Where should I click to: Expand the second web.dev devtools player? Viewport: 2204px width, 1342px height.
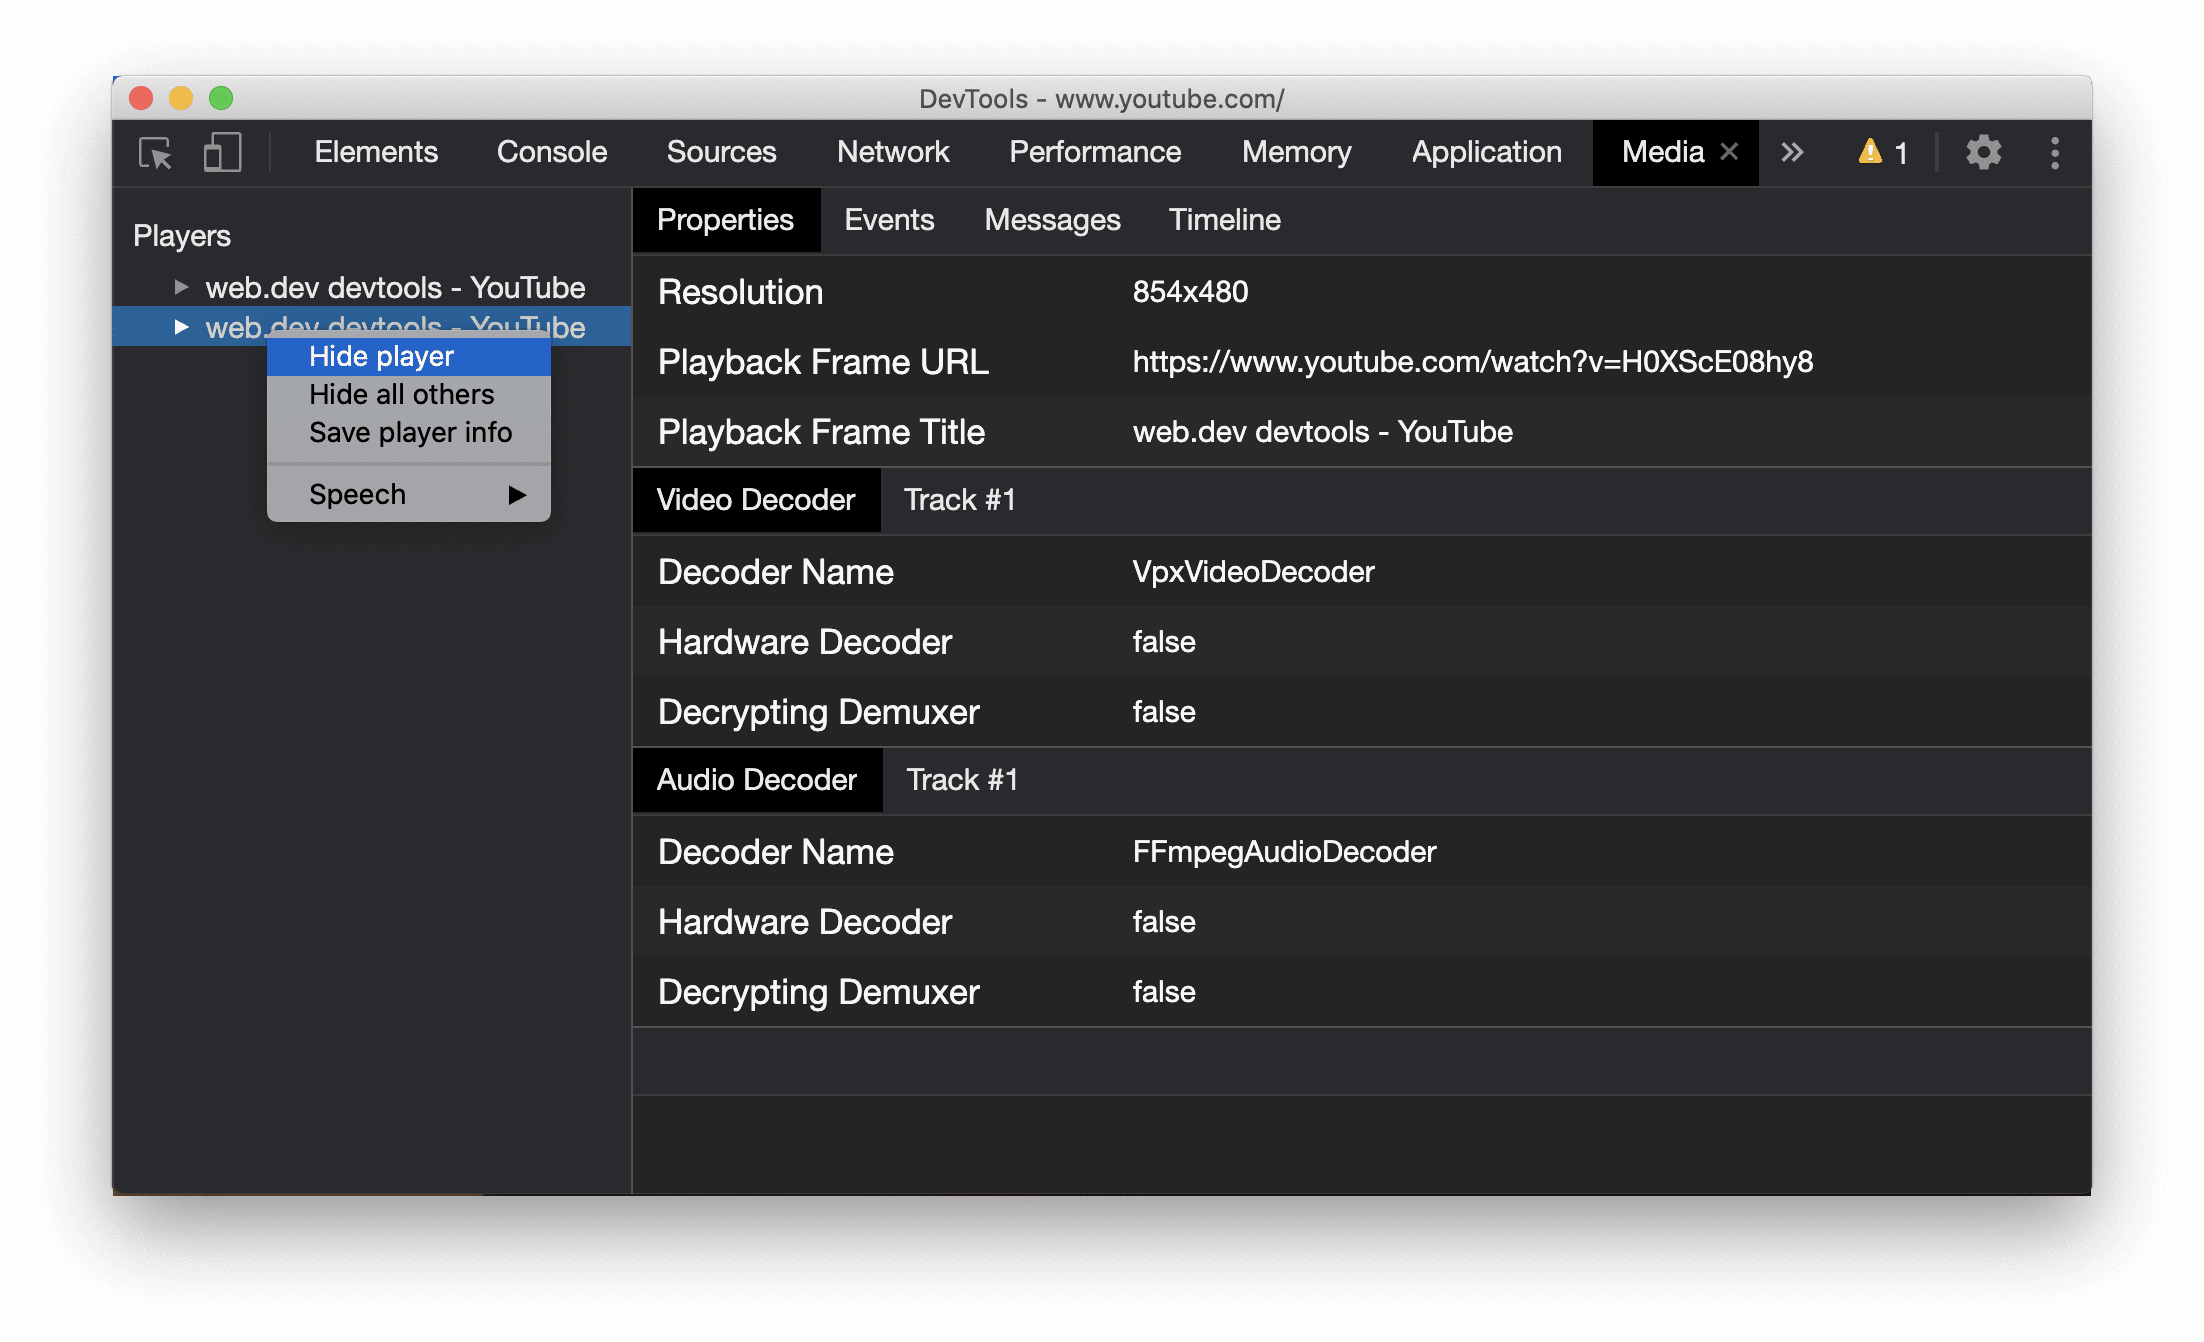click(181, 326)
